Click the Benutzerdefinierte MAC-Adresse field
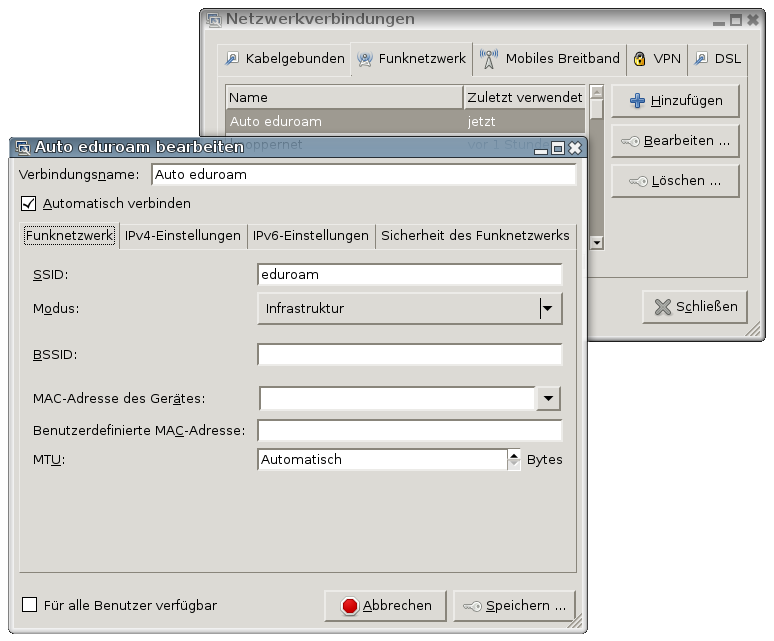Screen dimensions: 774x641 [410, 430]
